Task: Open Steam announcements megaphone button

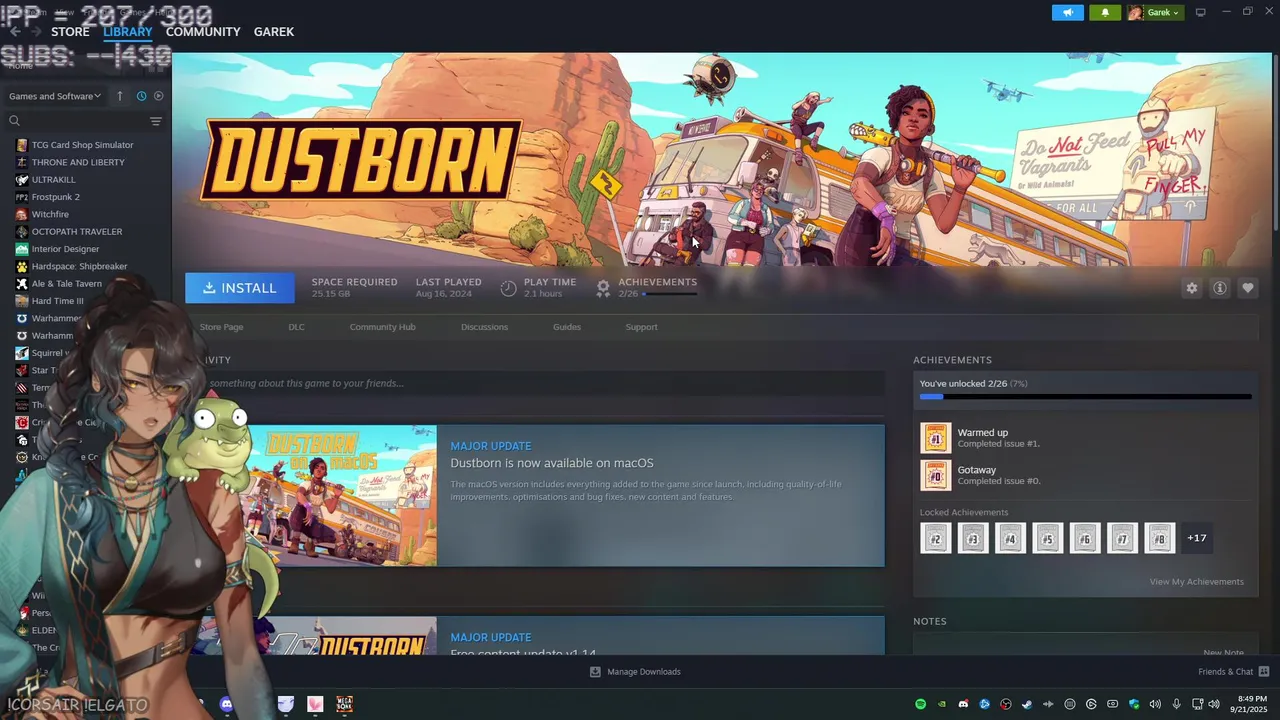Action: pyautogui.click(x=1067, y=12)
